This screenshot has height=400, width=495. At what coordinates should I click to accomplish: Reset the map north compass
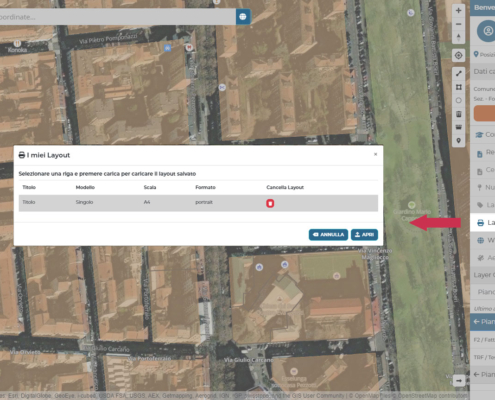click(x=458, y=37)
